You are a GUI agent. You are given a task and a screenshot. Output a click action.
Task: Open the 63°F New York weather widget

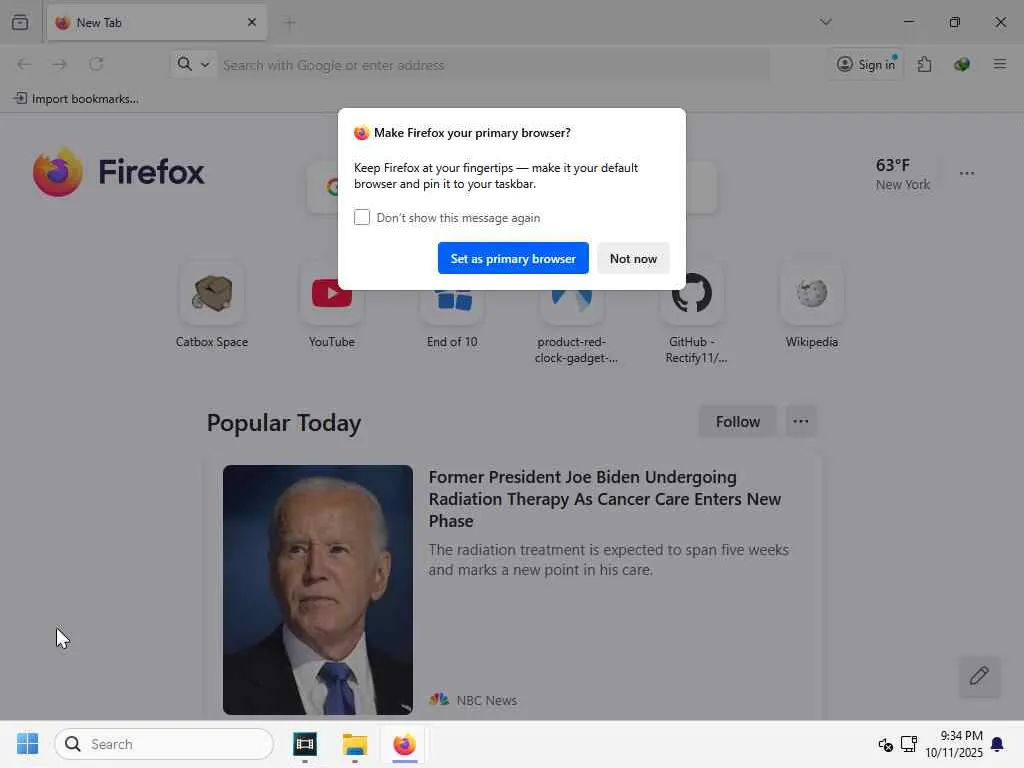point(903,174)
